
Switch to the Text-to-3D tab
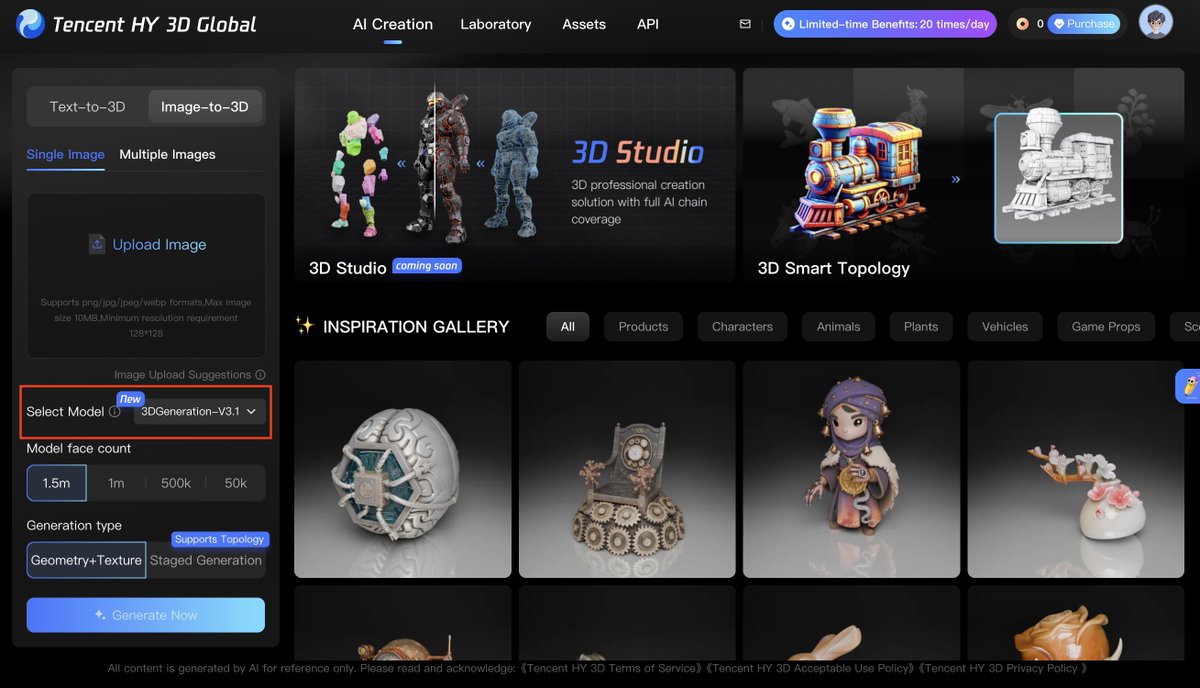(87, 106)
